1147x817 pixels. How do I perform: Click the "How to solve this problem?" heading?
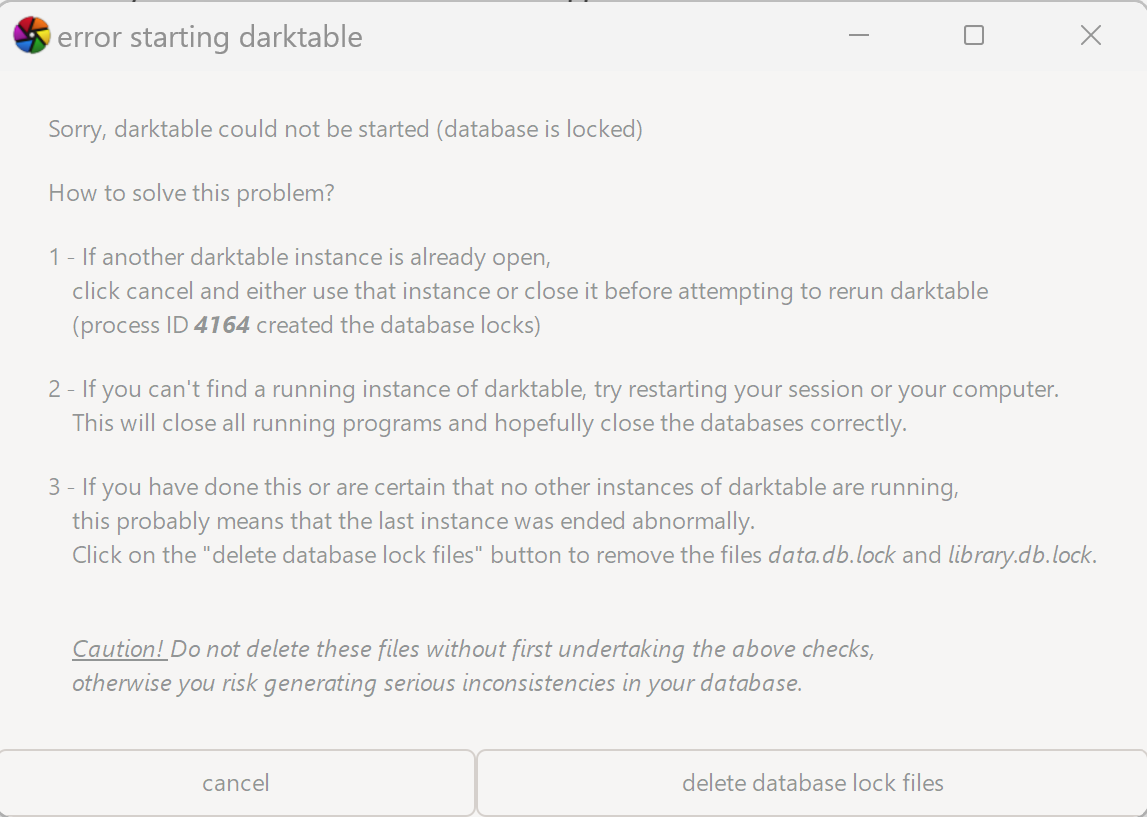tap(191, 193)
